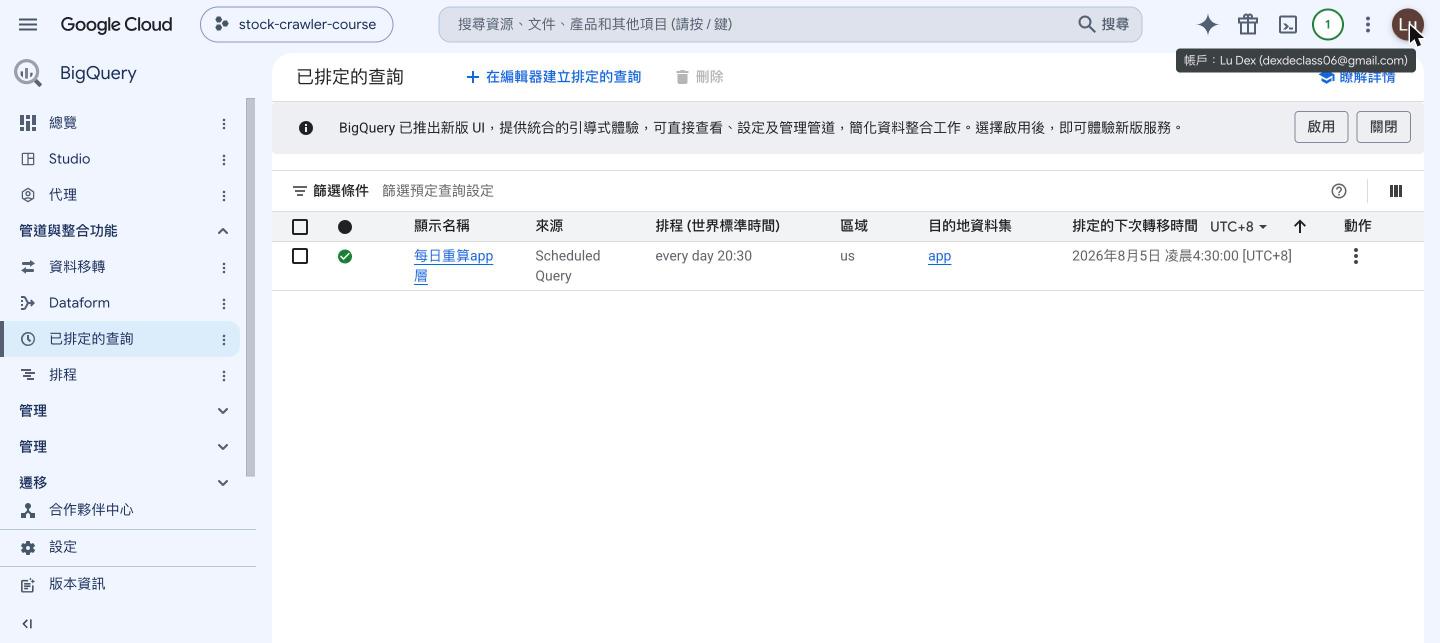Click the sidebar vertical scrollbar
Image resolution: width=1440 pixels, height=643 pixels.
[250, 287]
